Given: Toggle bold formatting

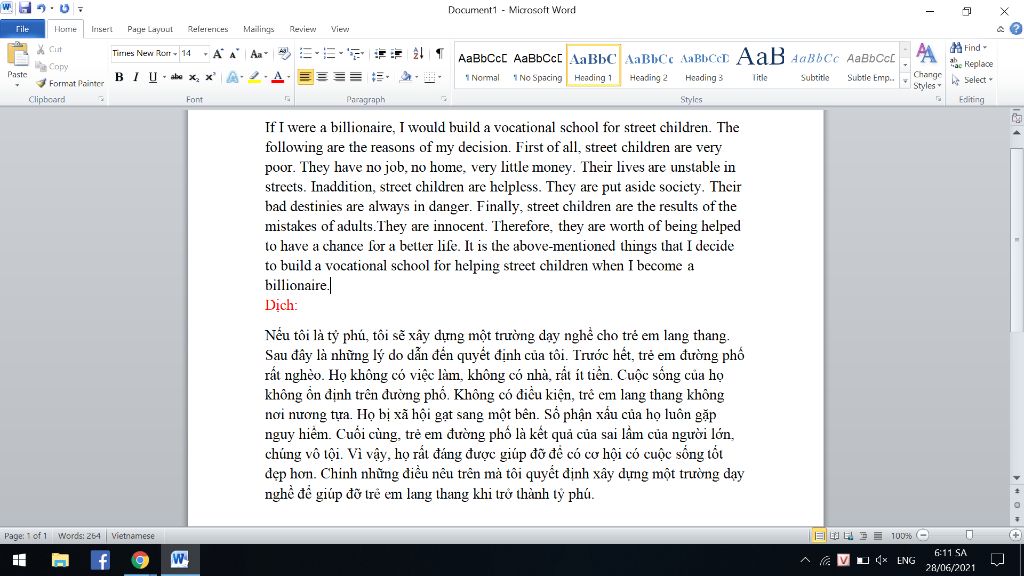Looking at the screenshot, I should [119, 77].
